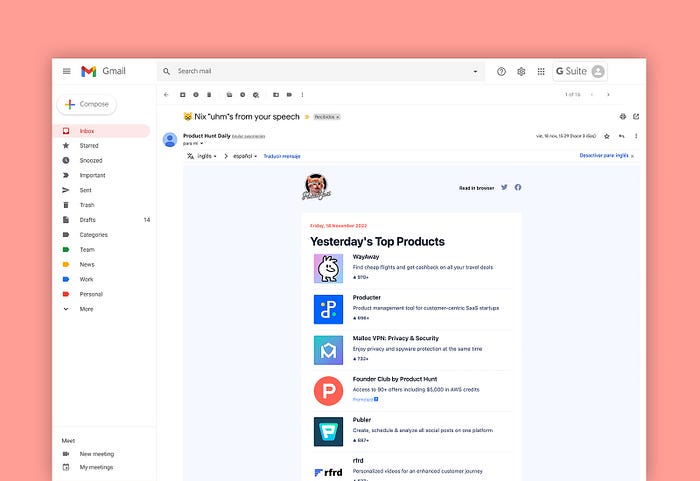Viewport: 700px width, 481px height.
Task: Mark the email as unread icon
Action: tap(229, 95)
